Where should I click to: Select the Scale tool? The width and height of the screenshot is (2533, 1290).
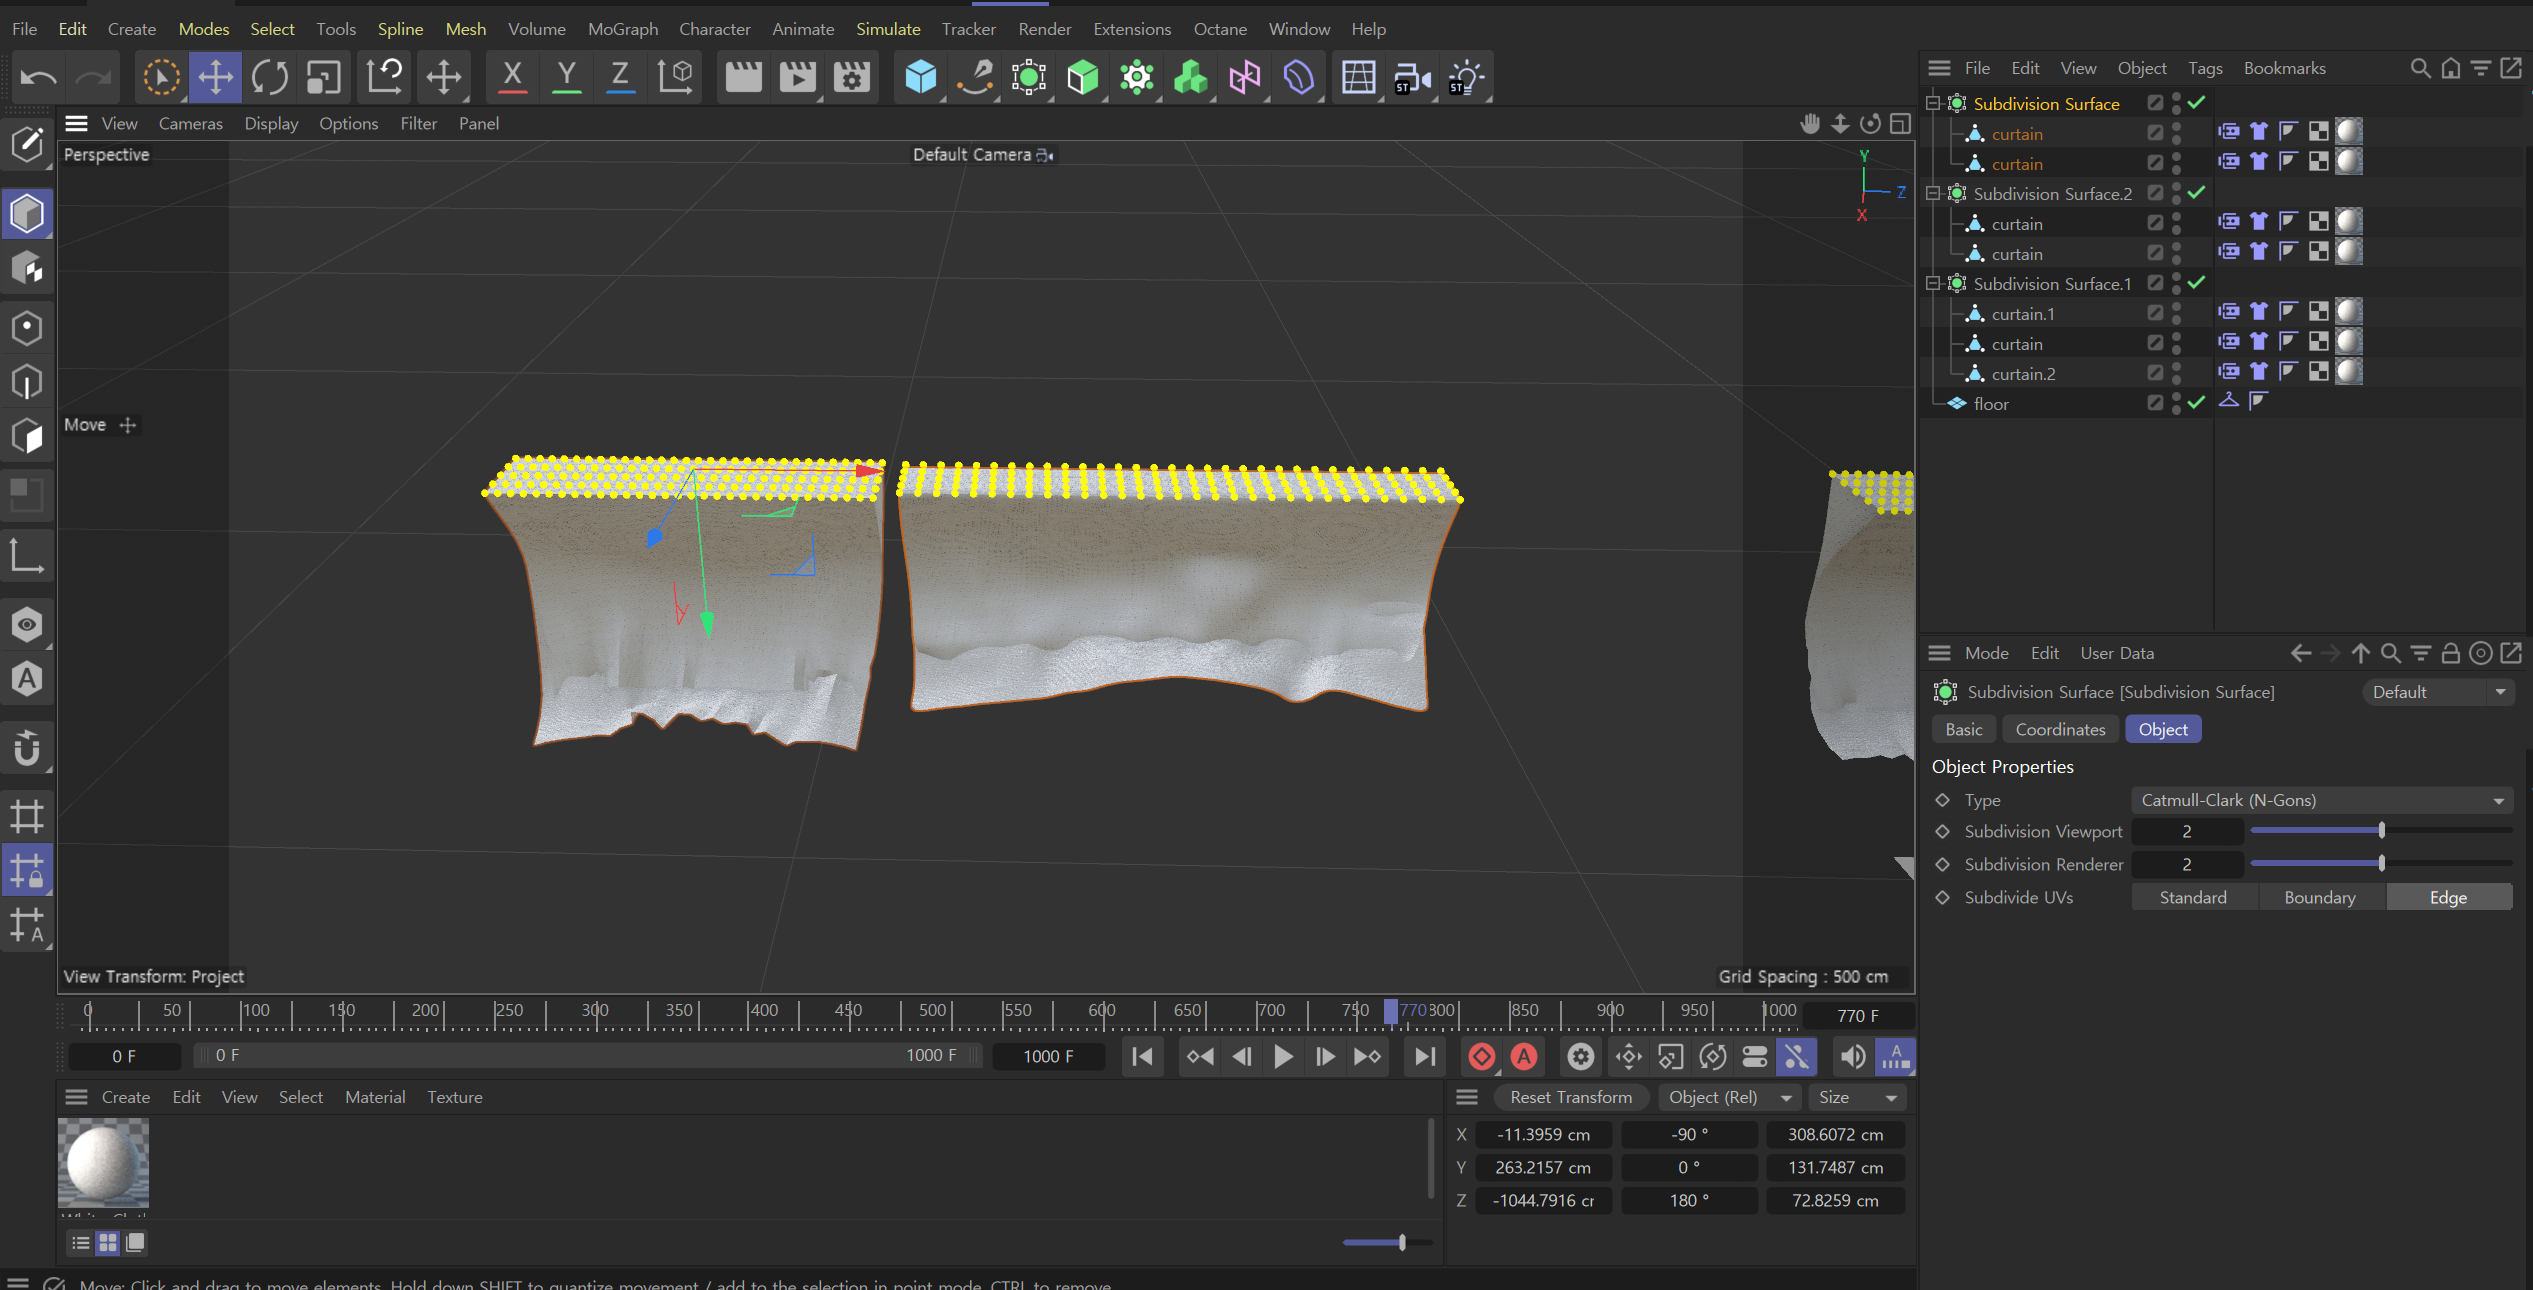323,77
